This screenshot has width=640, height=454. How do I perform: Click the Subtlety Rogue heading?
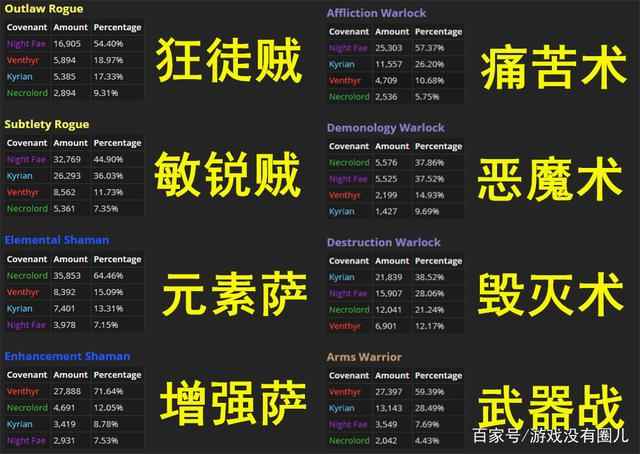coord(47,125)
